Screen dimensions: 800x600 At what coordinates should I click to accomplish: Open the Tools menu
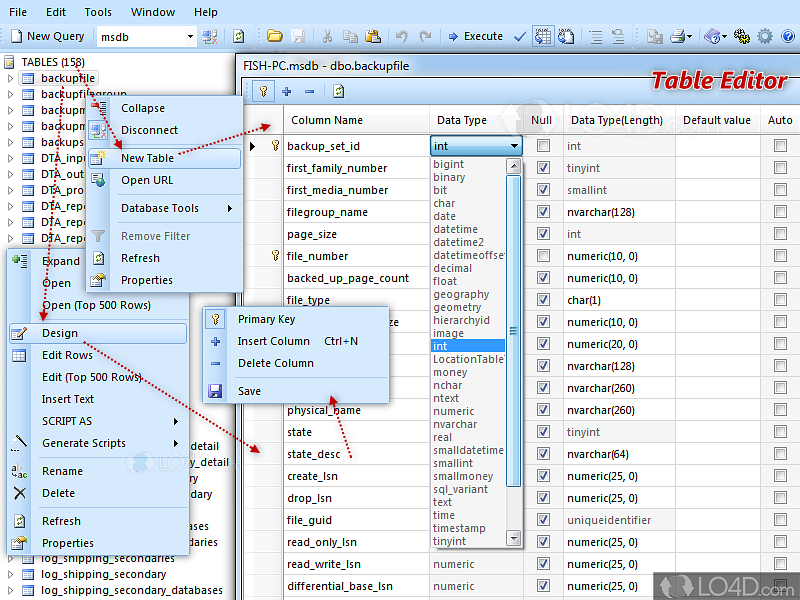click(x=98, y=12)
